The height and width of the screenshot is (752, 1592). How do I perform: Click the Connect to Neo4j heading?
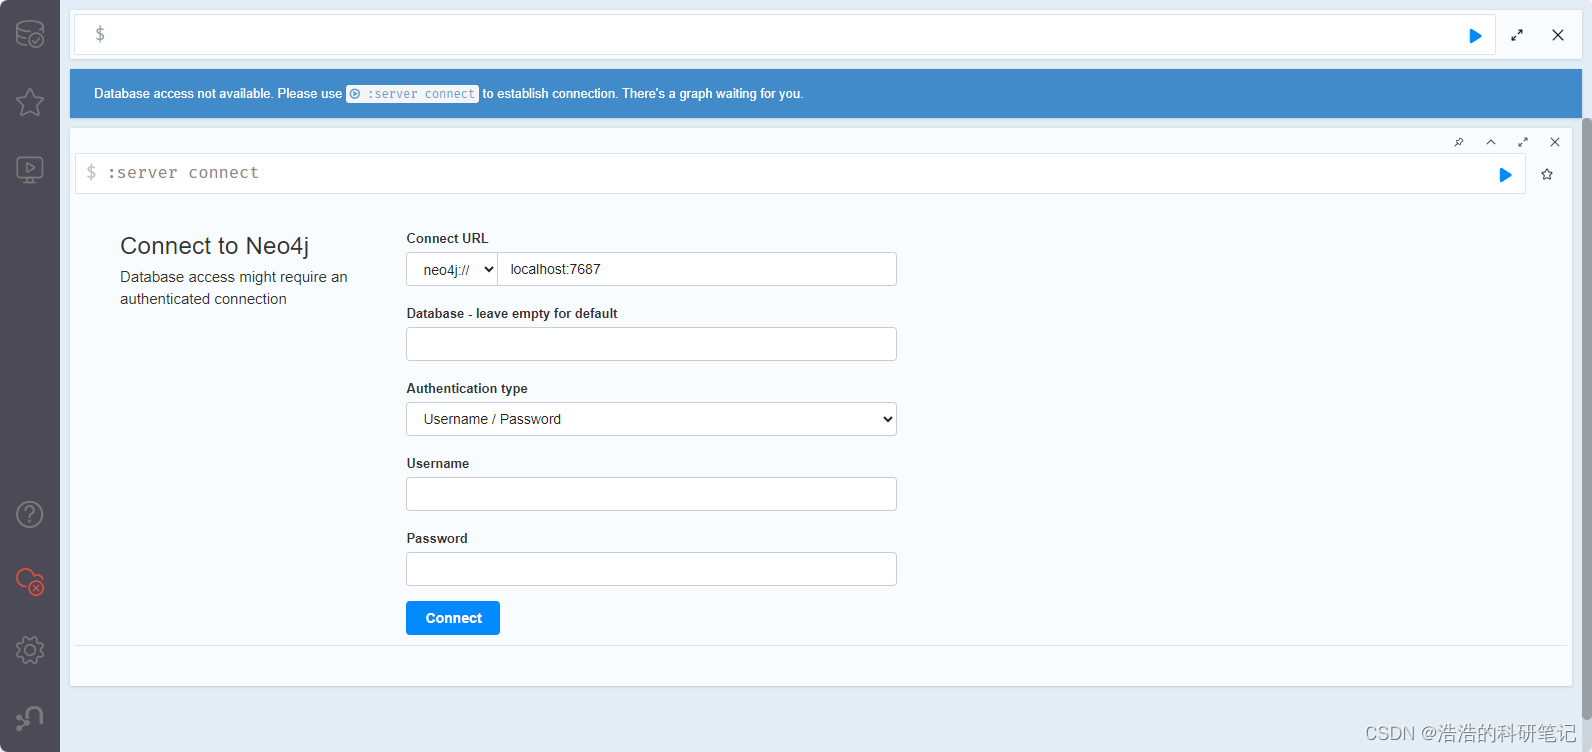click(215, 246)
